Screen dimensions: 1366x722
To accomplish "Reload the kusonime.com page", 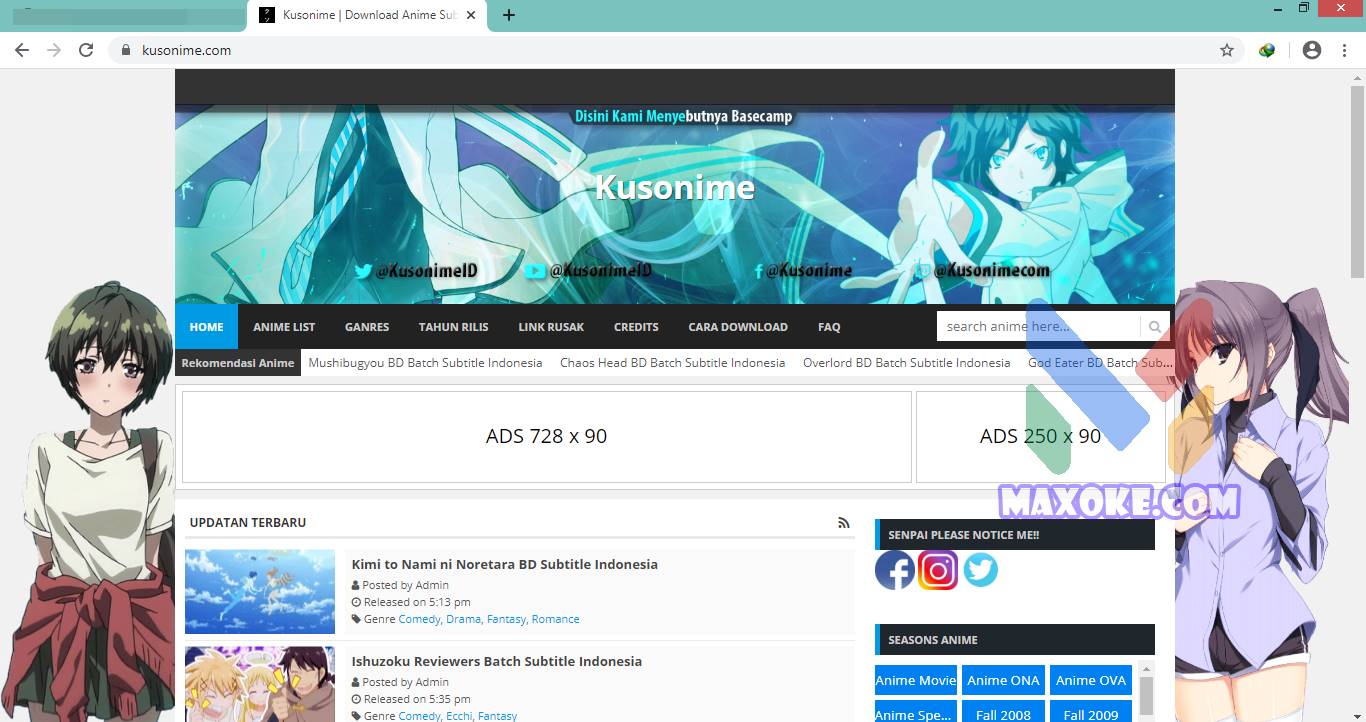I will point(86,50).
